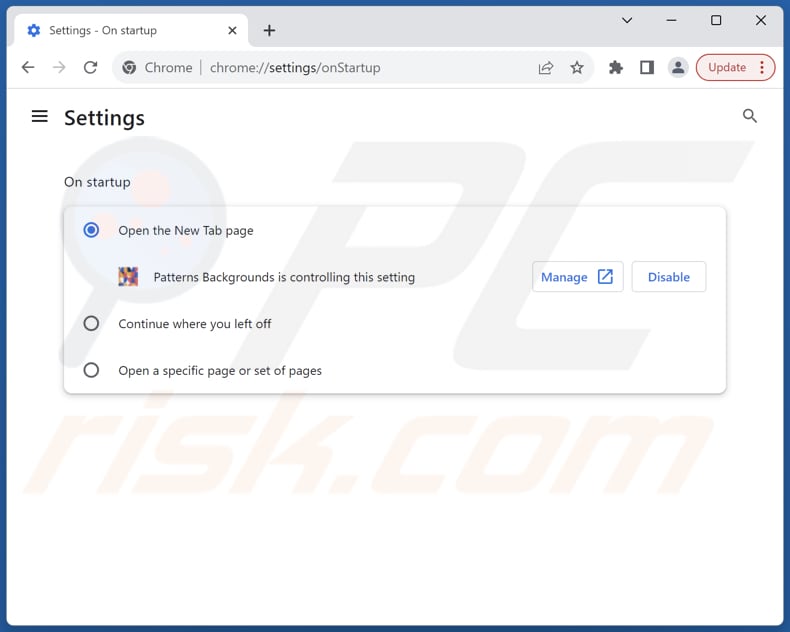This screenshot has width=790, height=632.
Task: Open the tab search chevron
Action: (627, 21)
